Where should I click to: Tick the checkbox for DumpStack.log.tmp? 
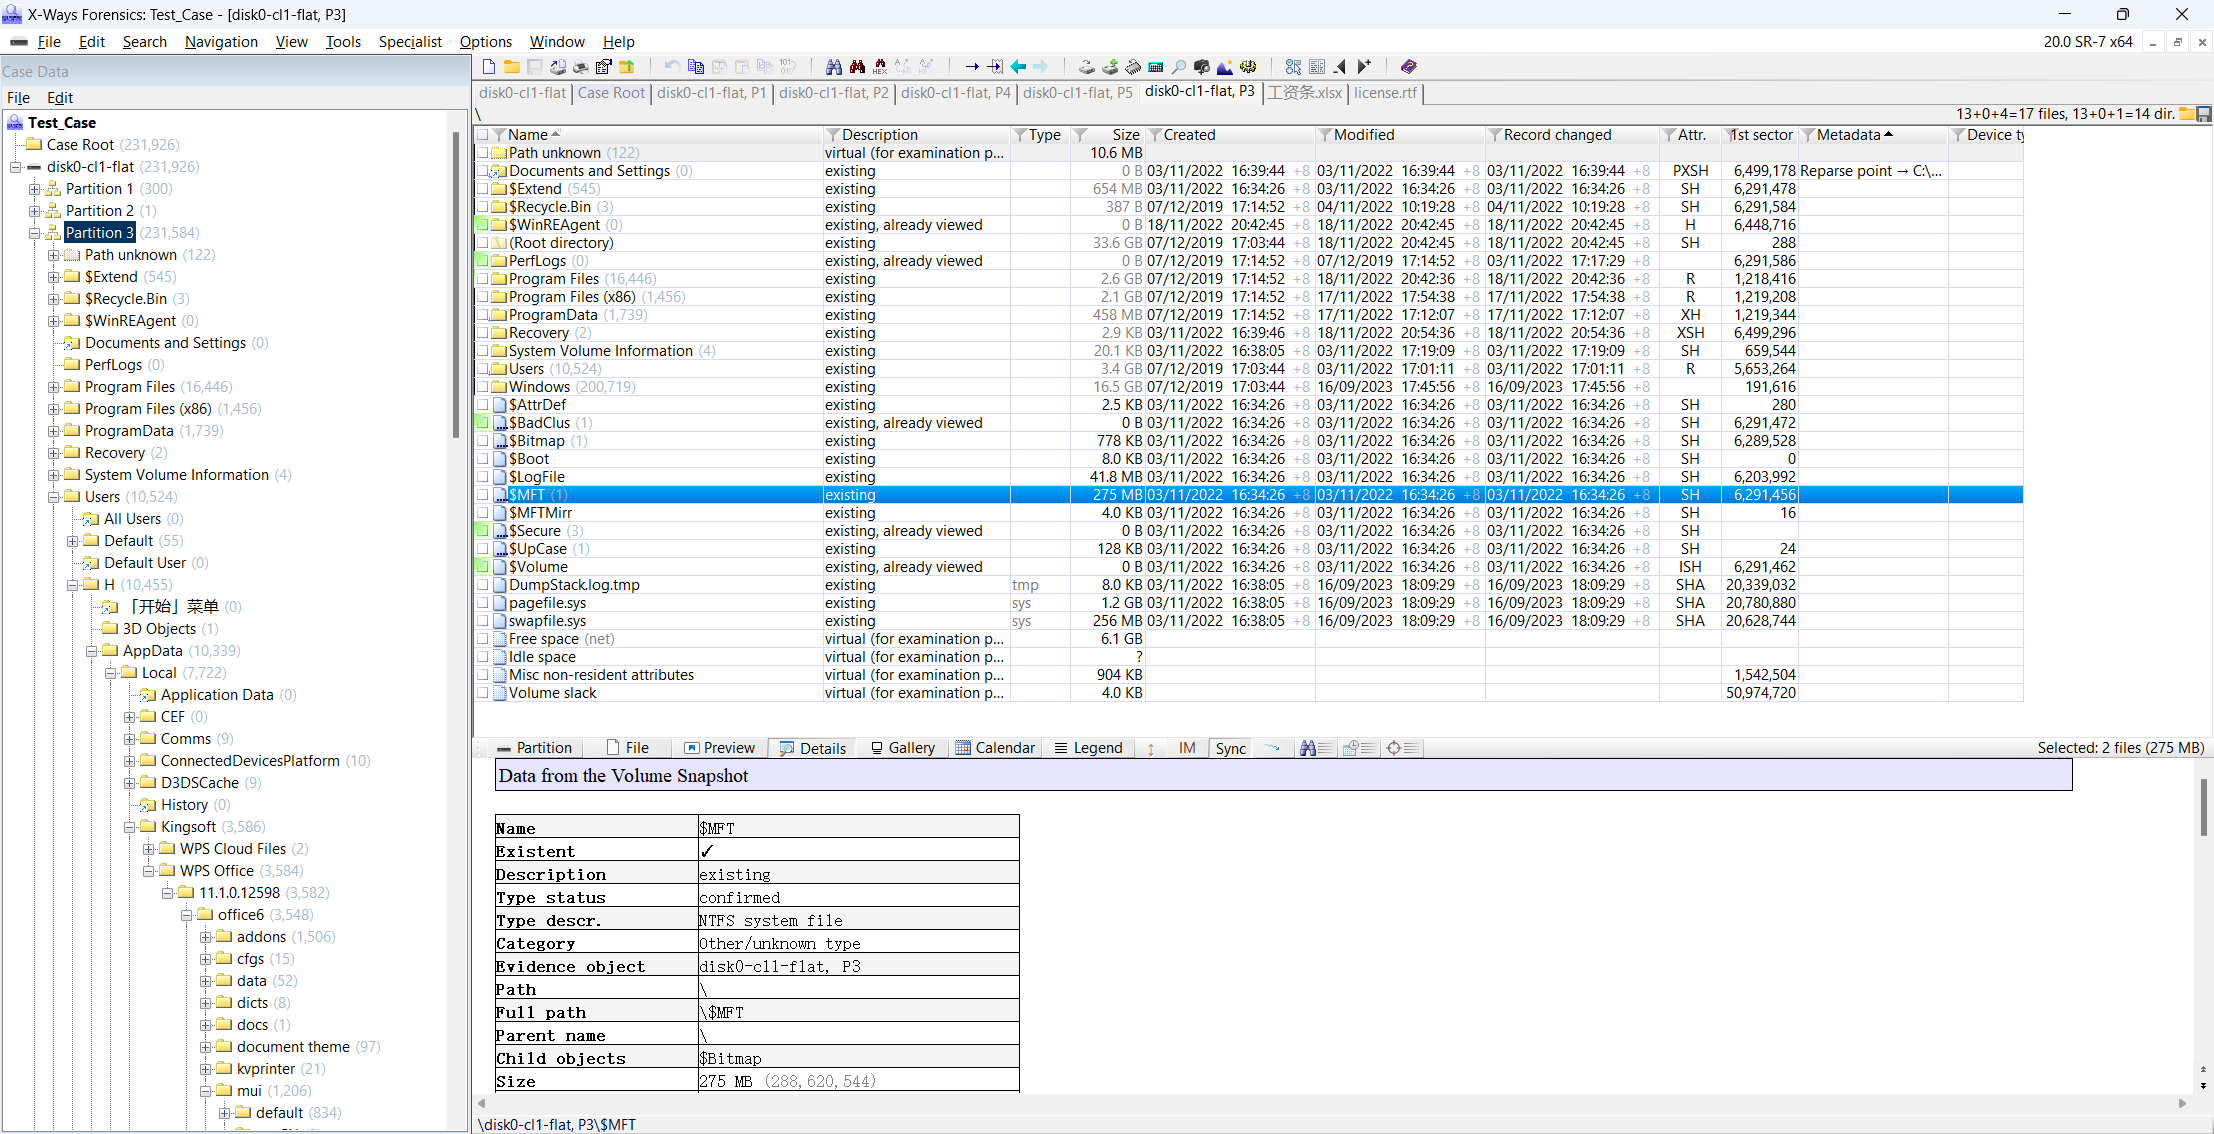pyautogui.click(x=483, y=585)
